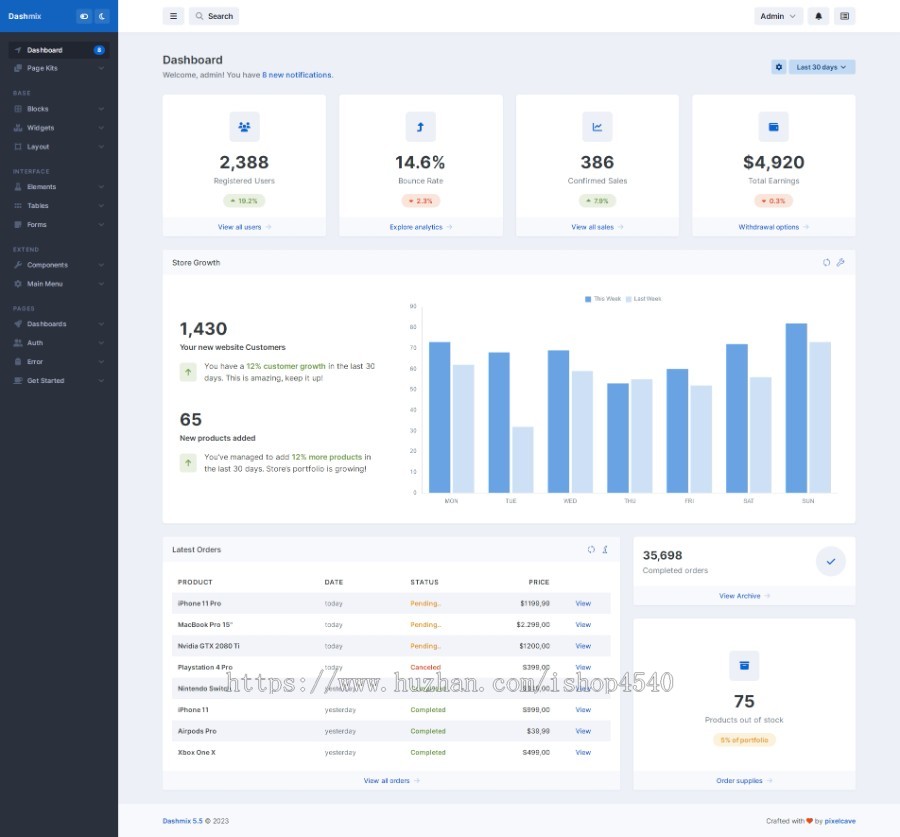The image size is (900, 837).
Task: Click the Confirmed Sales chart icon
Action: tap(597, 127)
